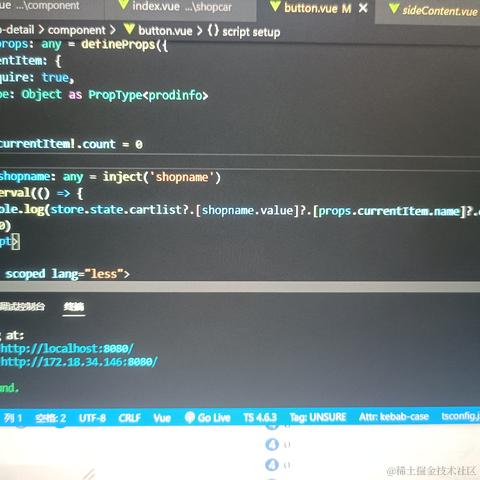The width and height of the screenshot is (480, 480).
Task: Click the braces icon before script setup
Action: (x=213, y=31)
